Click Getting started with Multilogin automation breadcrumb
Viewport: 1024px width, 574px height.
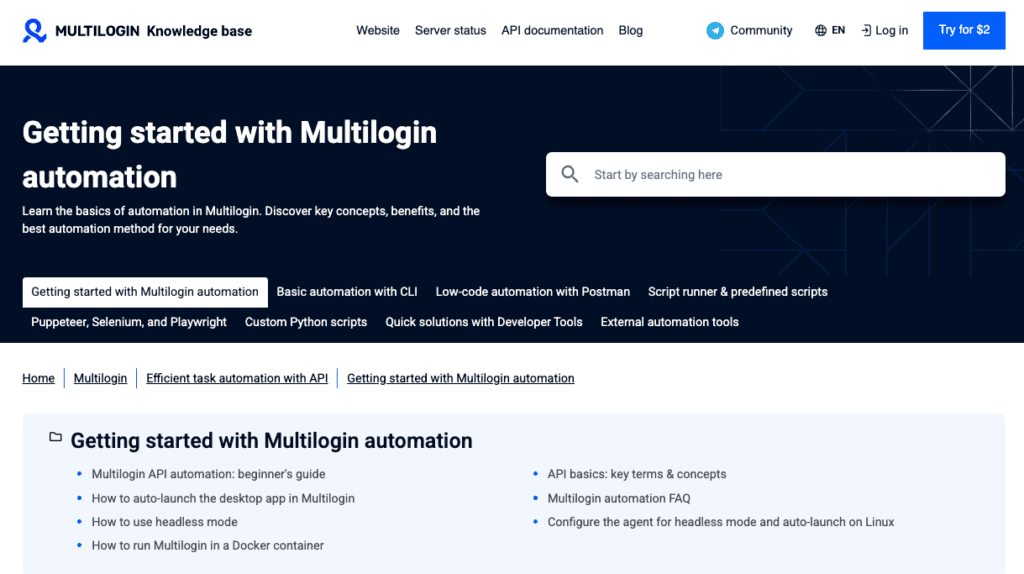(x=460, y=378)
